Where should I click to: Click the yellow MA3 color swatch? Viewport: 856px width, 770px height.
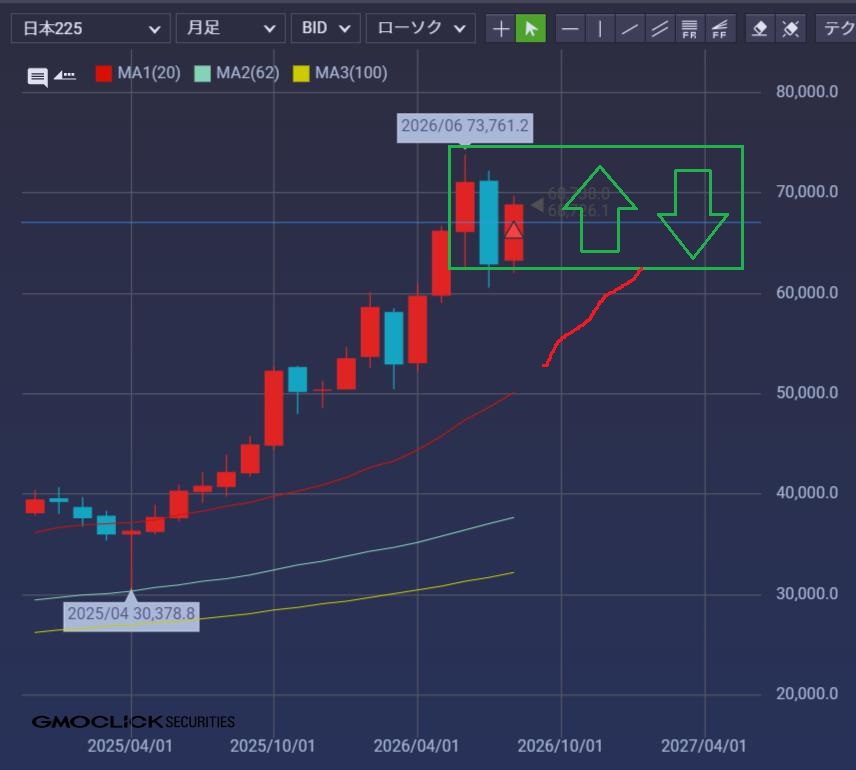(x=301, y=74)
